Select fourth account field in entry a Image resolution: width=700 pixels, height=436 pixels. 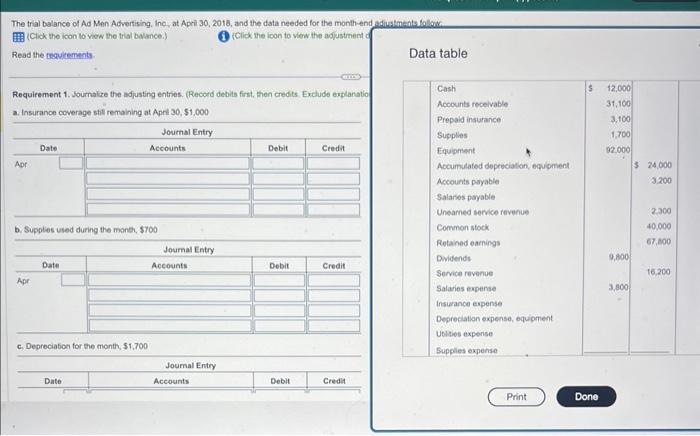[168, 209]
